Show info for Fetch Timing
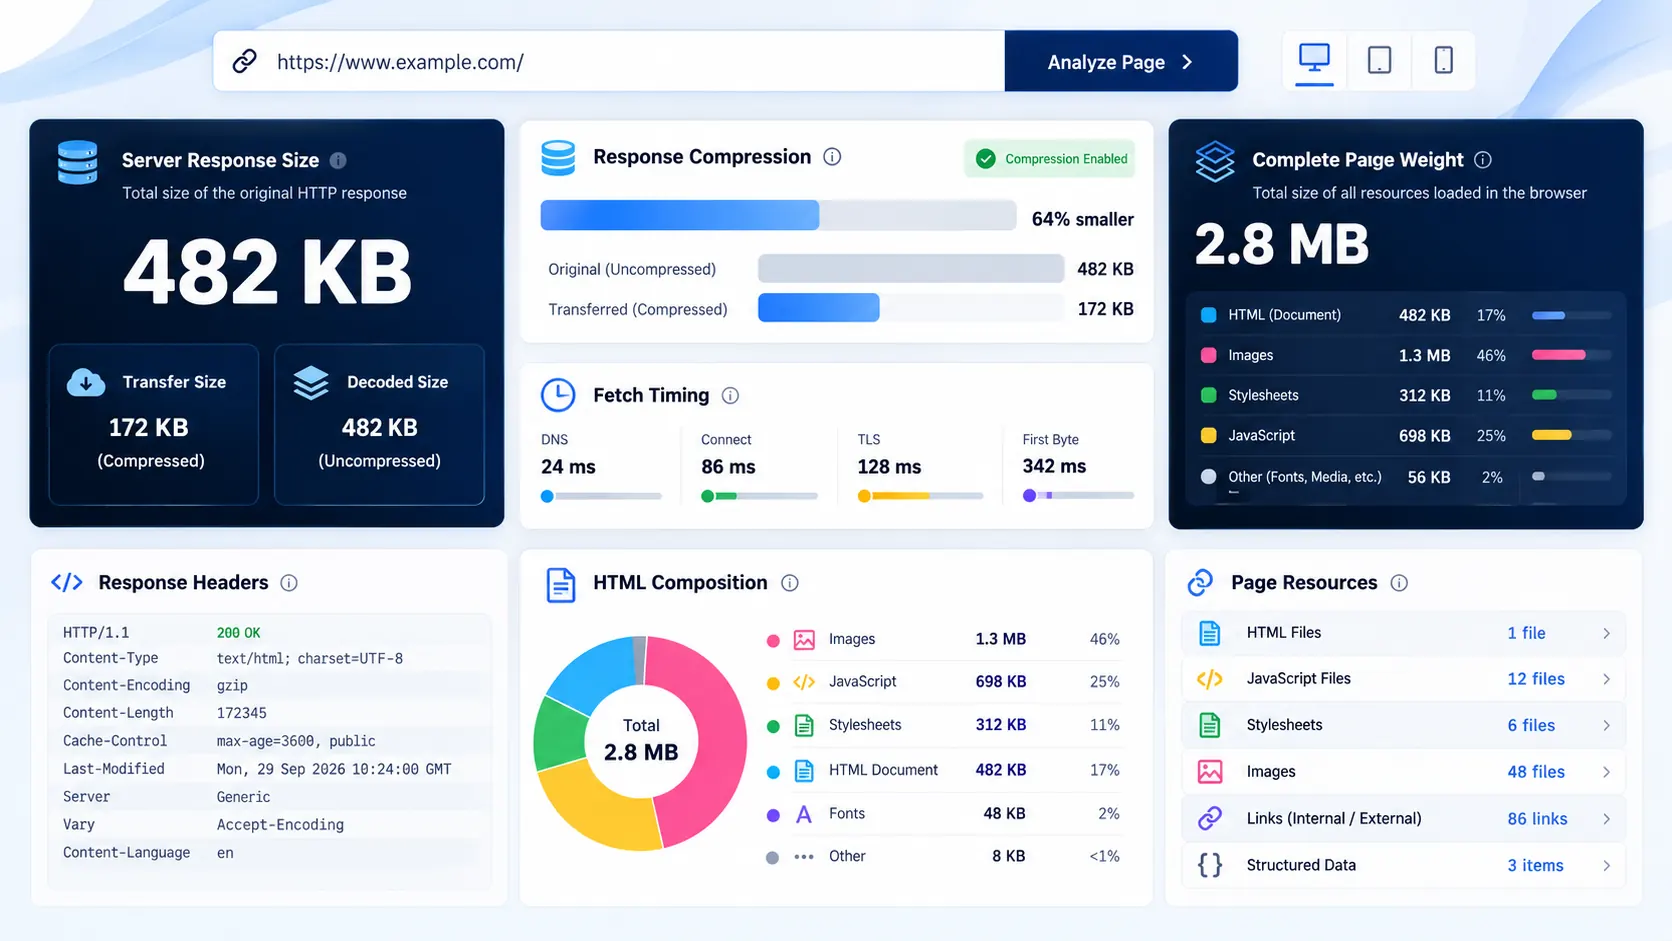This screenshot has height=941, width=1672. 730,396
